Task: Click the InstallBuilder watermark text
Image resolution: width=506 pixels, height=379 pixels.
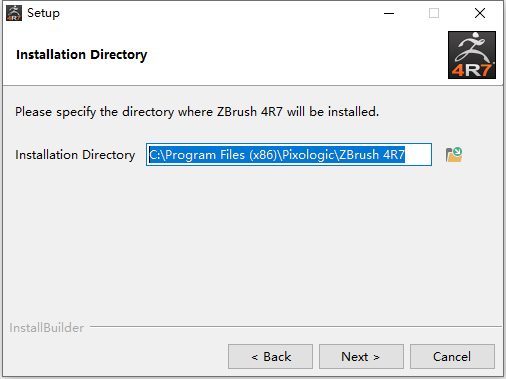Action: 47,328
